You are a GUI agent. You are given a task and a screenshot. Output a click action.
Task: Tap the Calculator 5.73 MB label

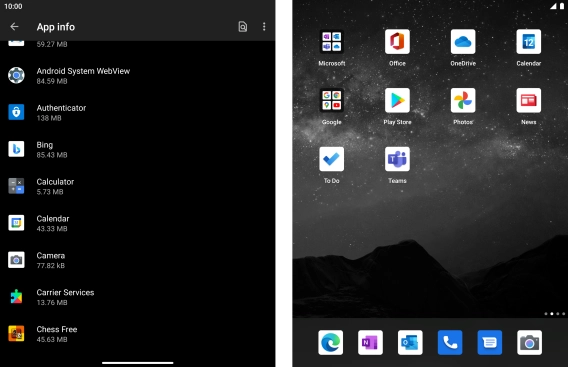[55, 187]
